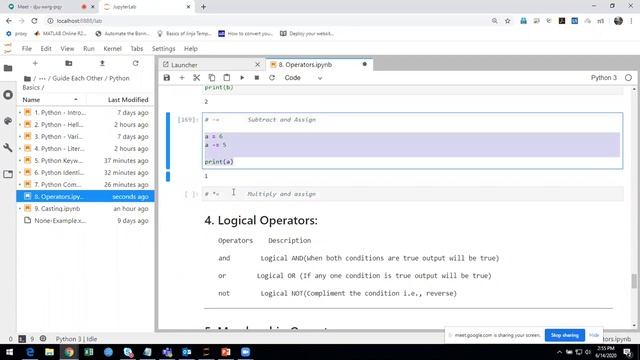Copy selected cells icon in notebook toolbar

pos(211,78)
